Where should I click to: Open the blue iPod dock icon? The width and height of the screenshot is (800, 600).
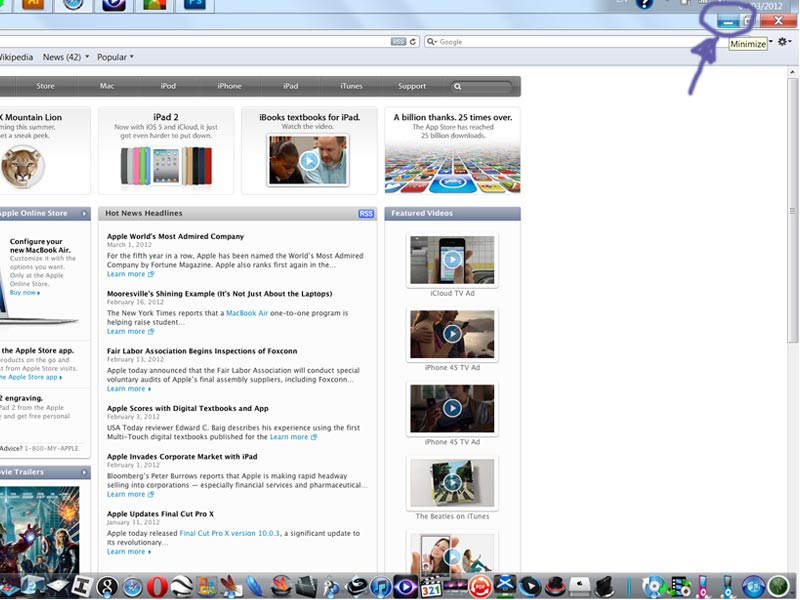(x=728, y=586)
